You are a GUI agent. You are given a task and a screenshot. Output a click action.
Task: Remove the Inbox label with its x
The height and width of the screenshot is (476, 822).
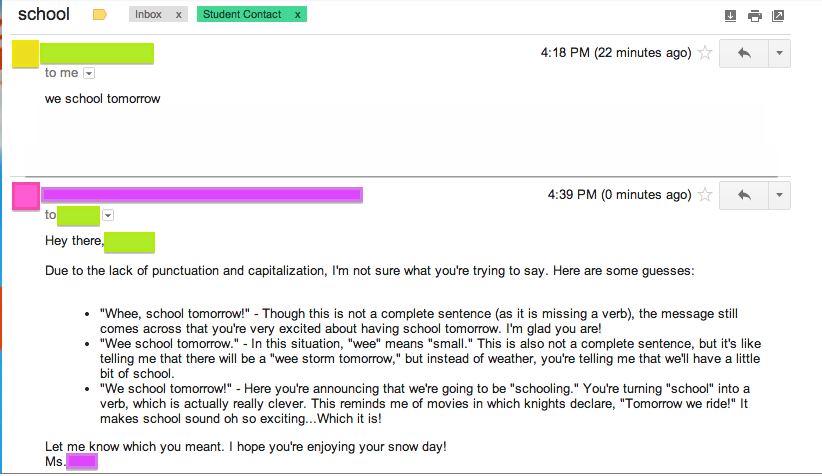point(178,15)
